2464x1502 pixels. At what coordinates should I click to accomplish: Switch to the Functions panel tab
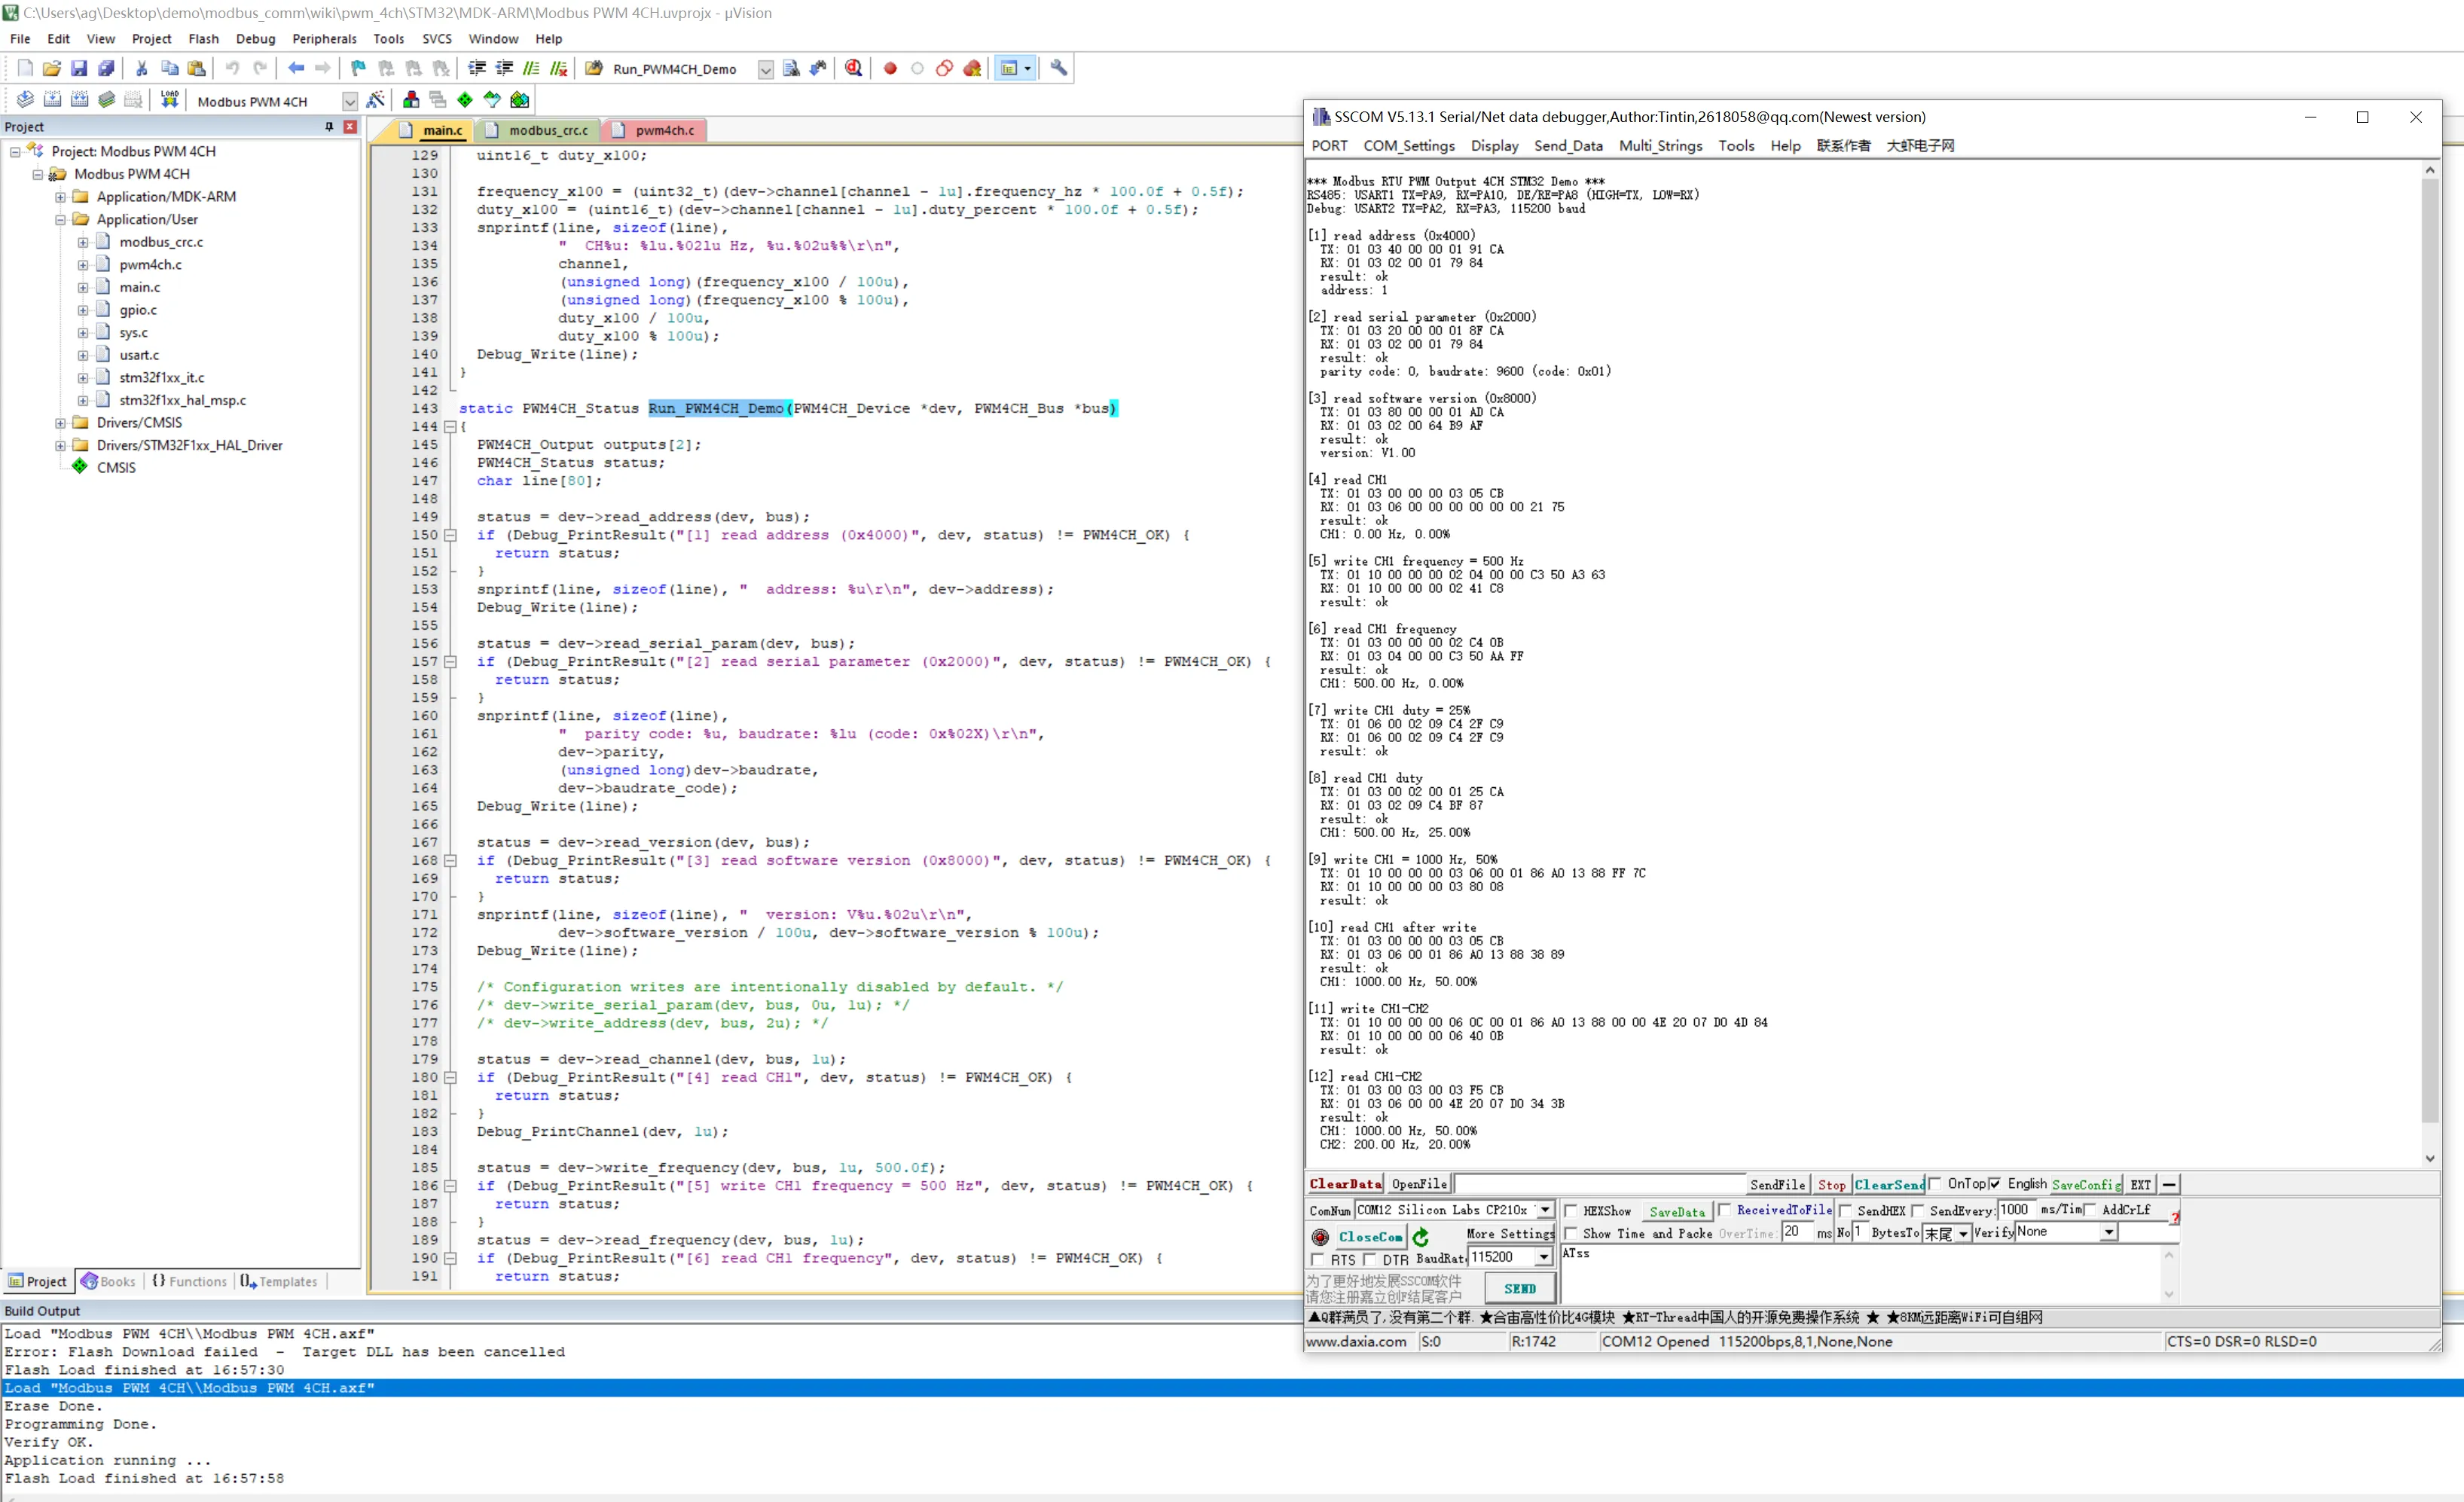point(190,1281)
